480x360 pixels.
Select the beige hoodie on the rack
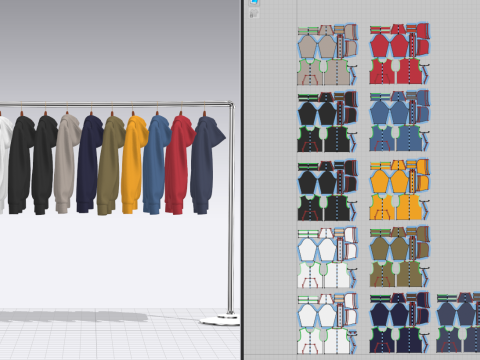coord(67,163)
